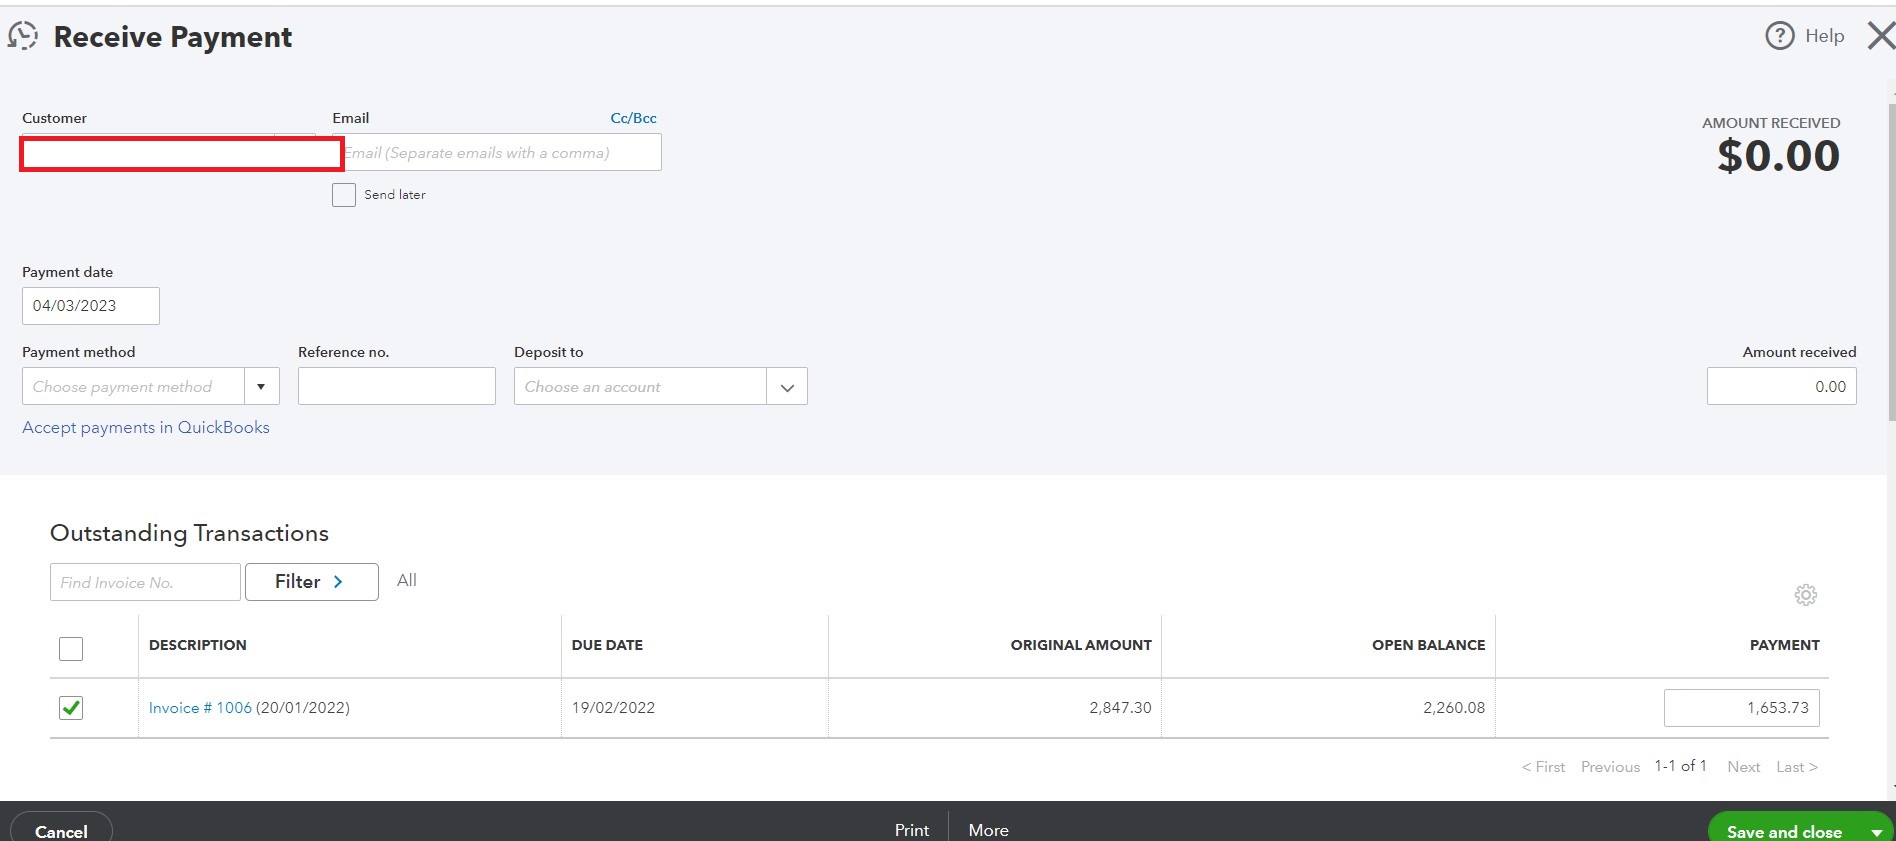Click the Reference no. input field
The image size is (1896, 841).
point(397,386)
